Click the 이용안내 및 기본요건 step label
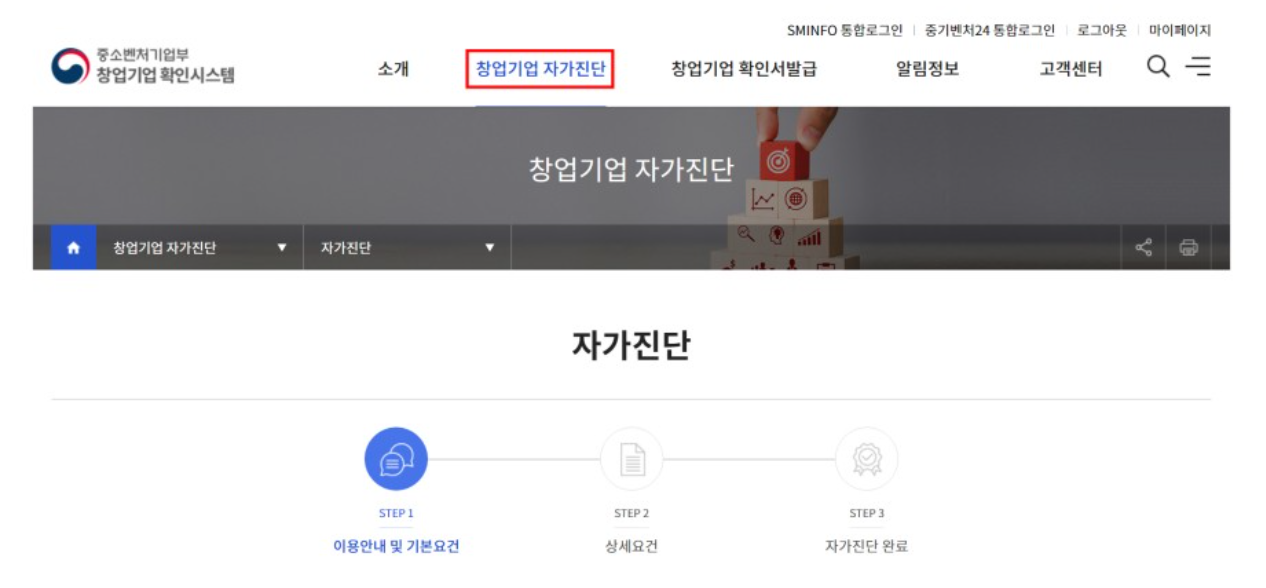 click(x=396, y=547)
